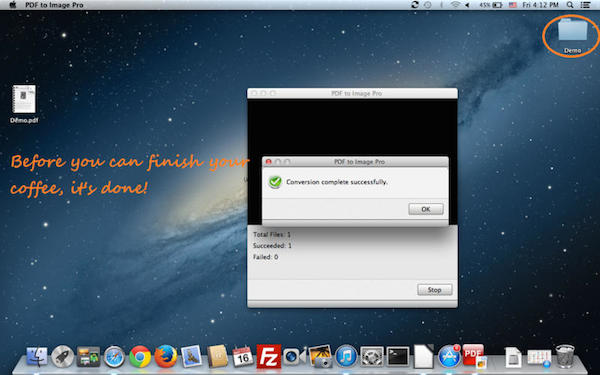The width and height of the screenshot is (600, 375).
Task: Open PDF to Image Pro dock icon
Action: pos(474,356)
